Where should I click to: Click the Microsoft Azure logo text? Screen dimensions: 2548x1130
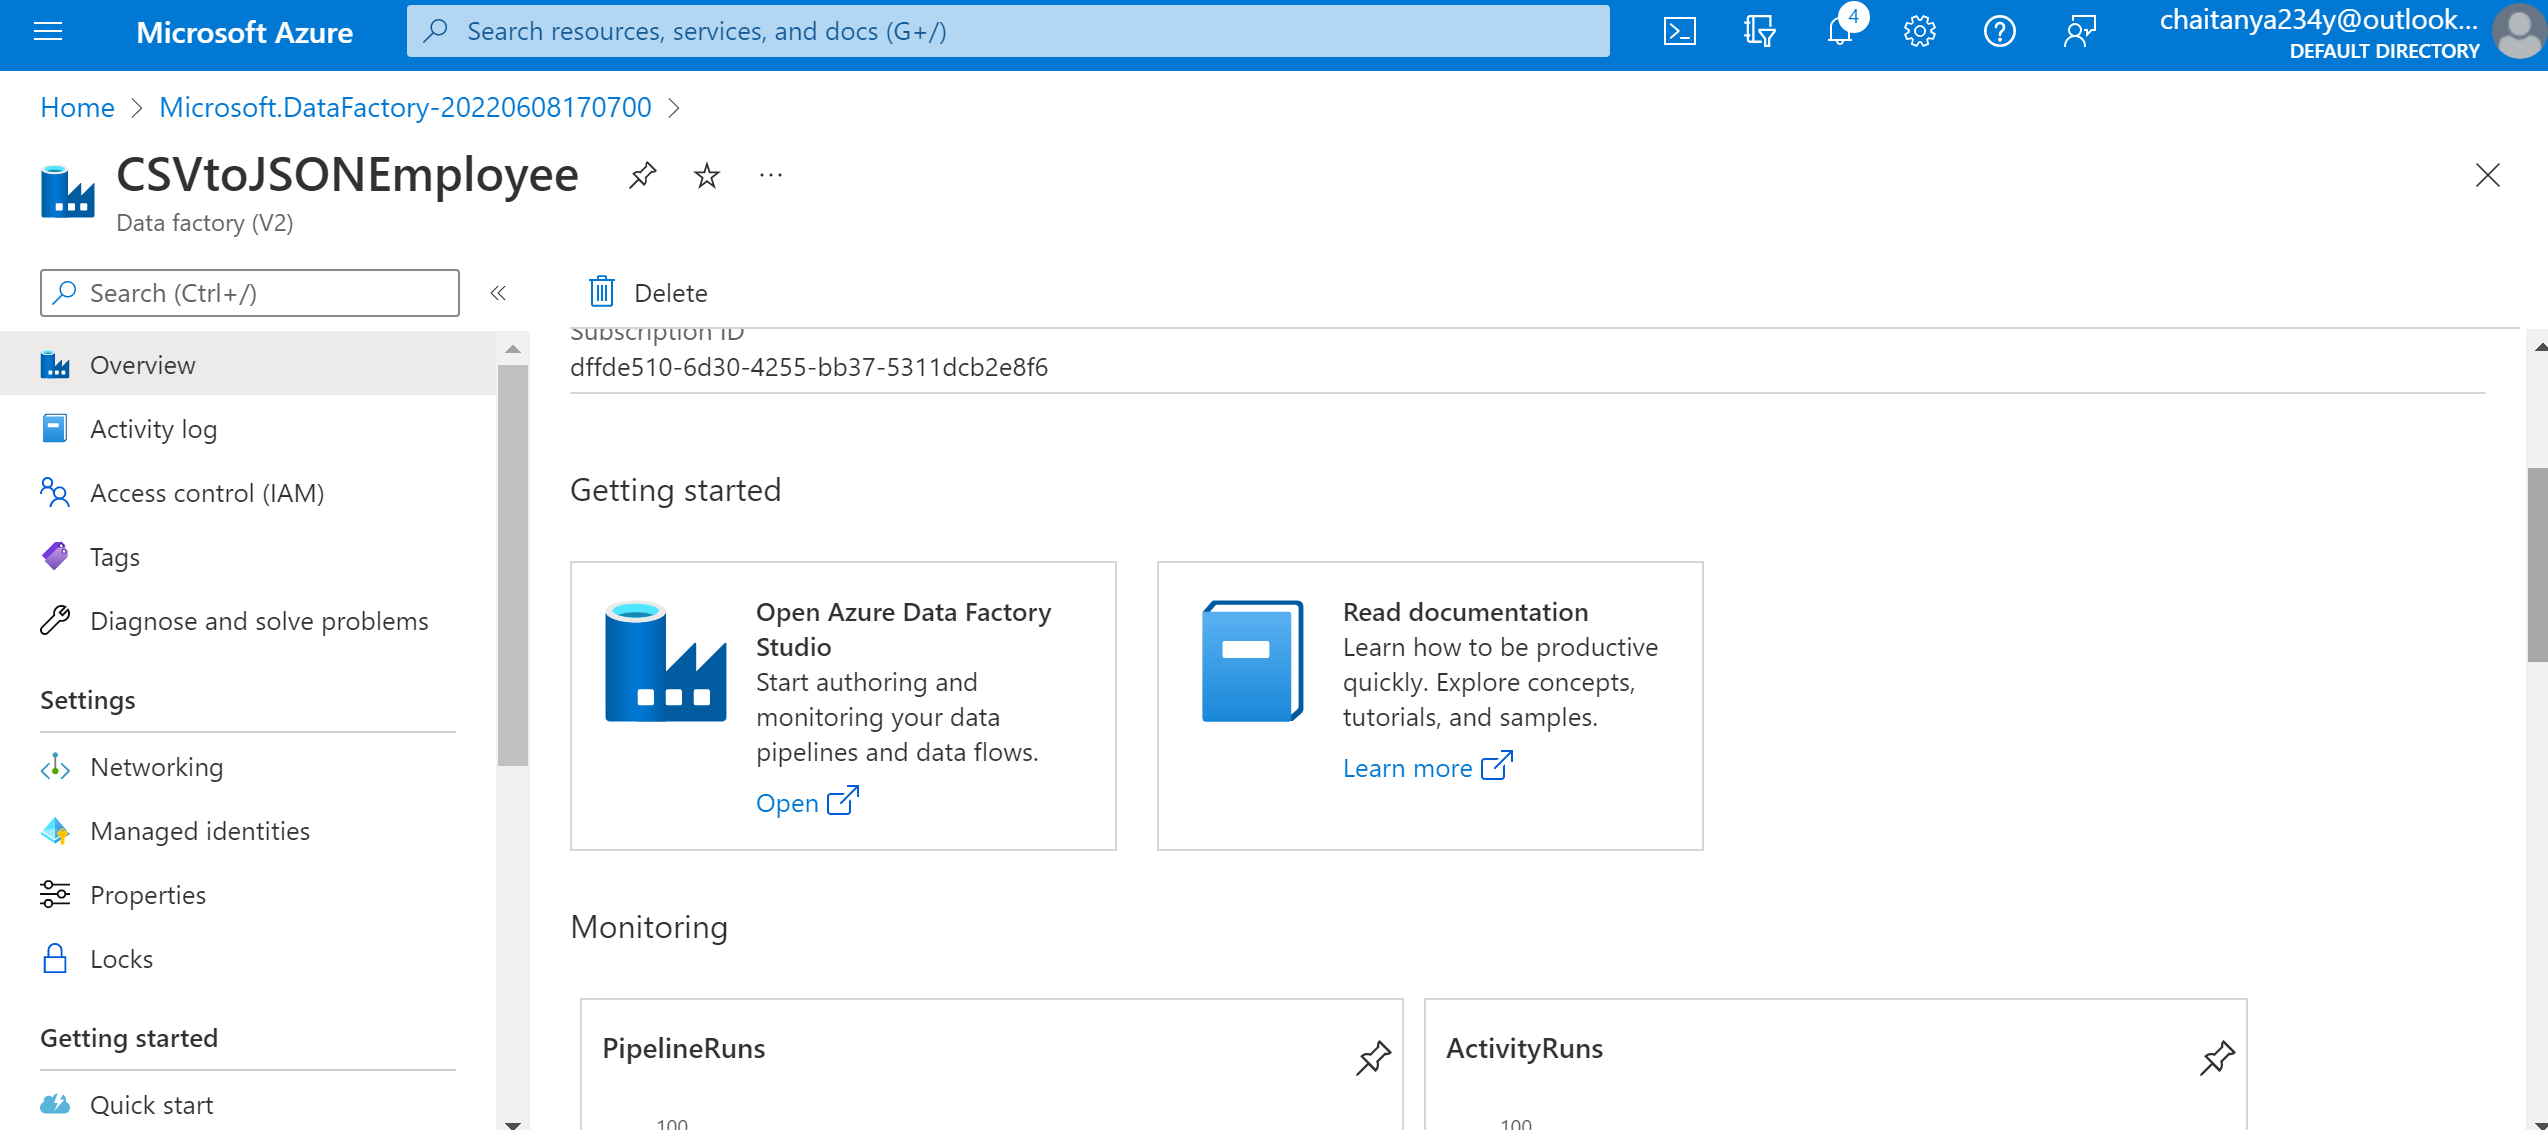[x=244, y=32]
